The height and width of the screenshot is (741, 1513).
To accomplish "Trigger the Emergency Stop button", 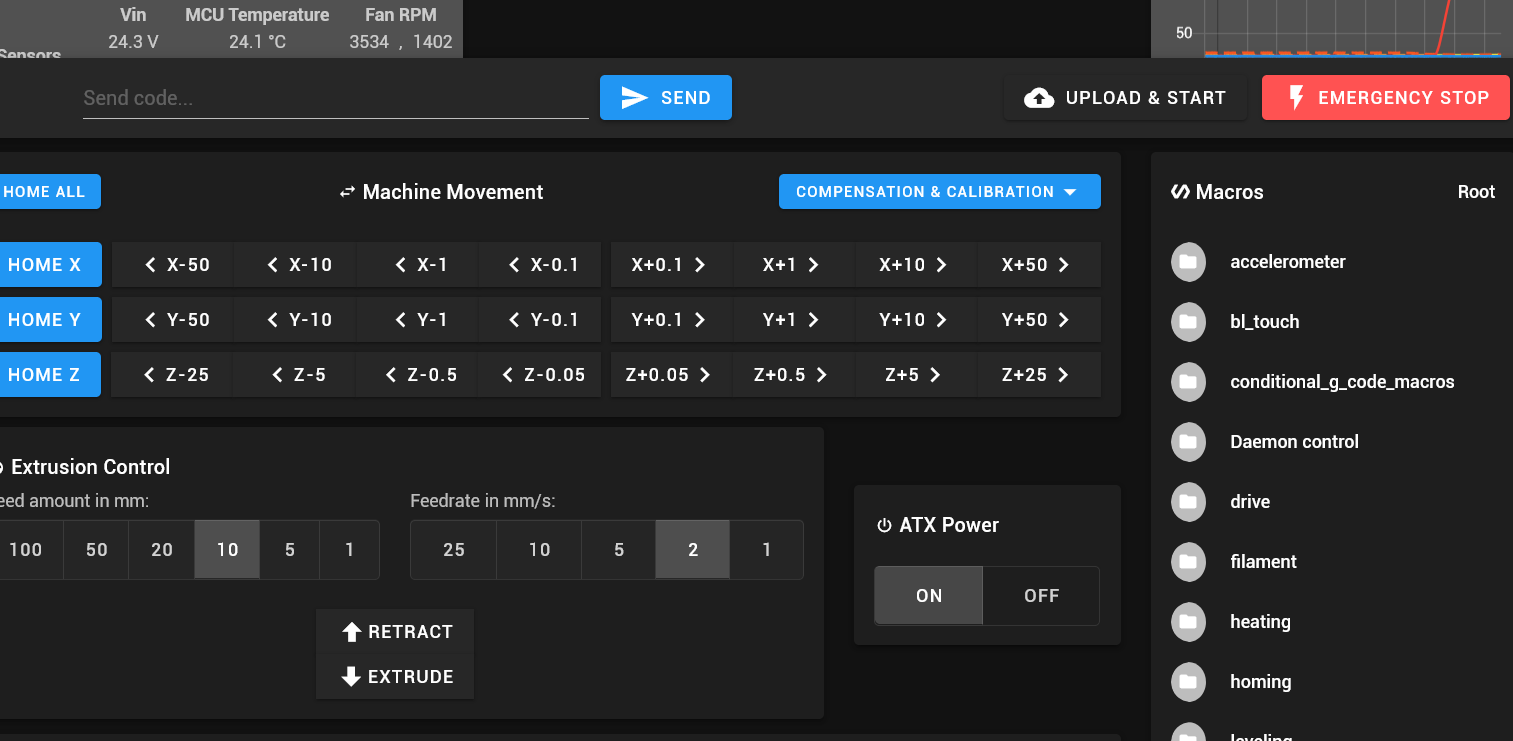I will click(1386, 98).
